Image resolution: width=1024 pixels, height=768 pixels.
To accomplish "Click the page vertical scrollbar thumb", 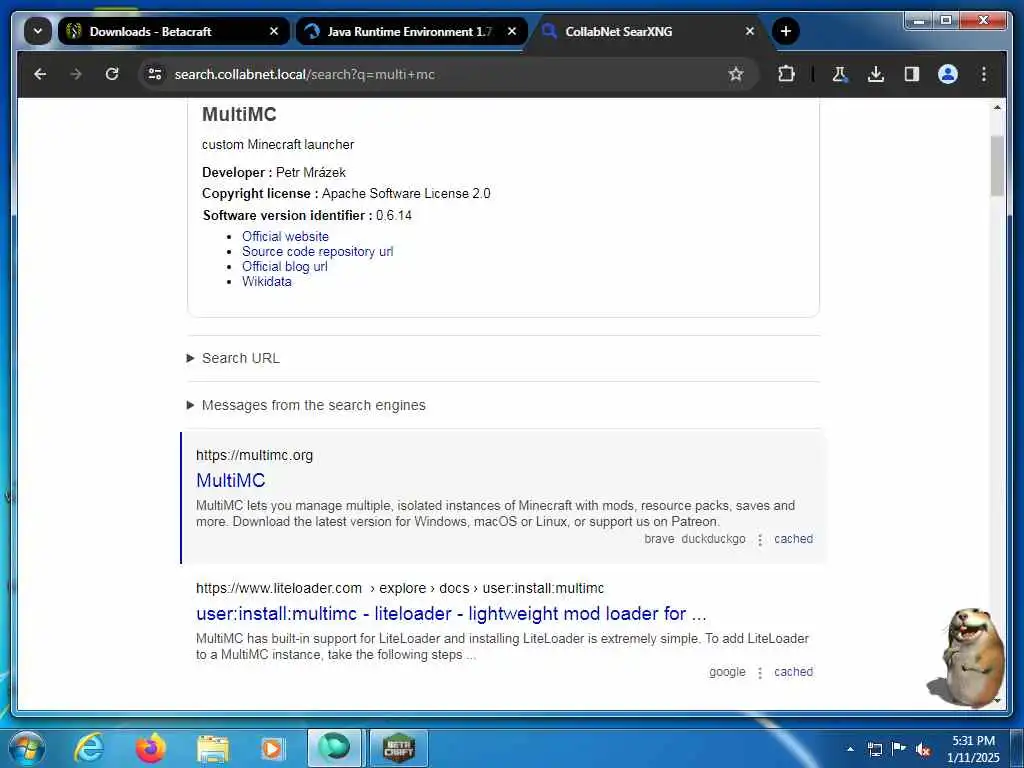I will (997, 166).
